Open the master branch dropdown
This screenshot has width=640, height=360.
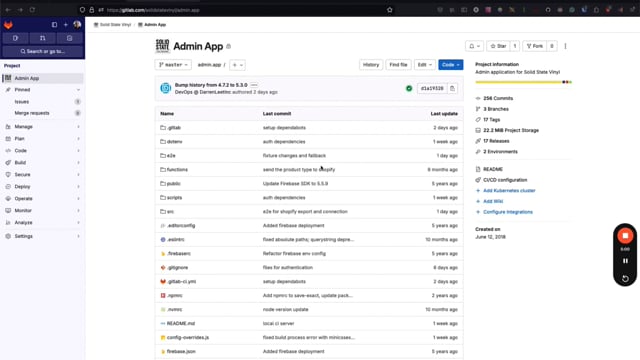point(173,65)
